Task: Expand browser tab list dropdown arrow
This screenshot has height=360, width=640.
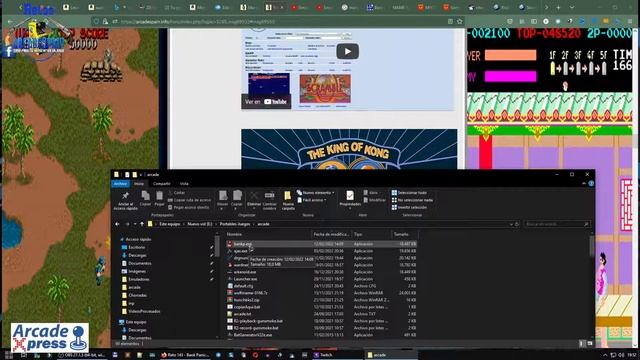Action: coord(572,7)
